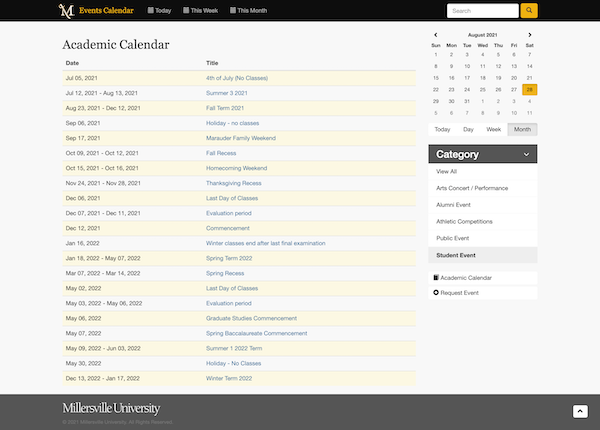Select the Month view tab
This screenshot has width=600, height=430.
522,129
